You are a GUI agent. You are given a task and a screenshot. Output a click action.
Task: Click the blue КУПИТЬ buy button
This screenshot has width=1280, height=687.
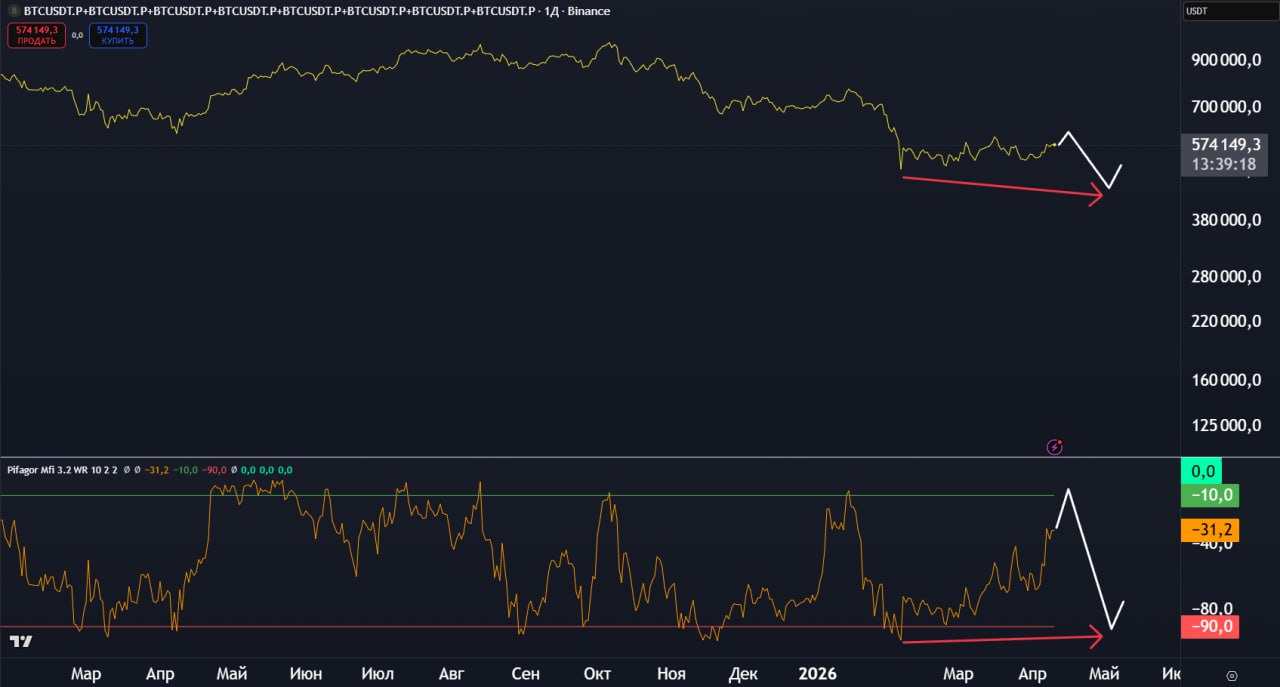tap(118, 35)
